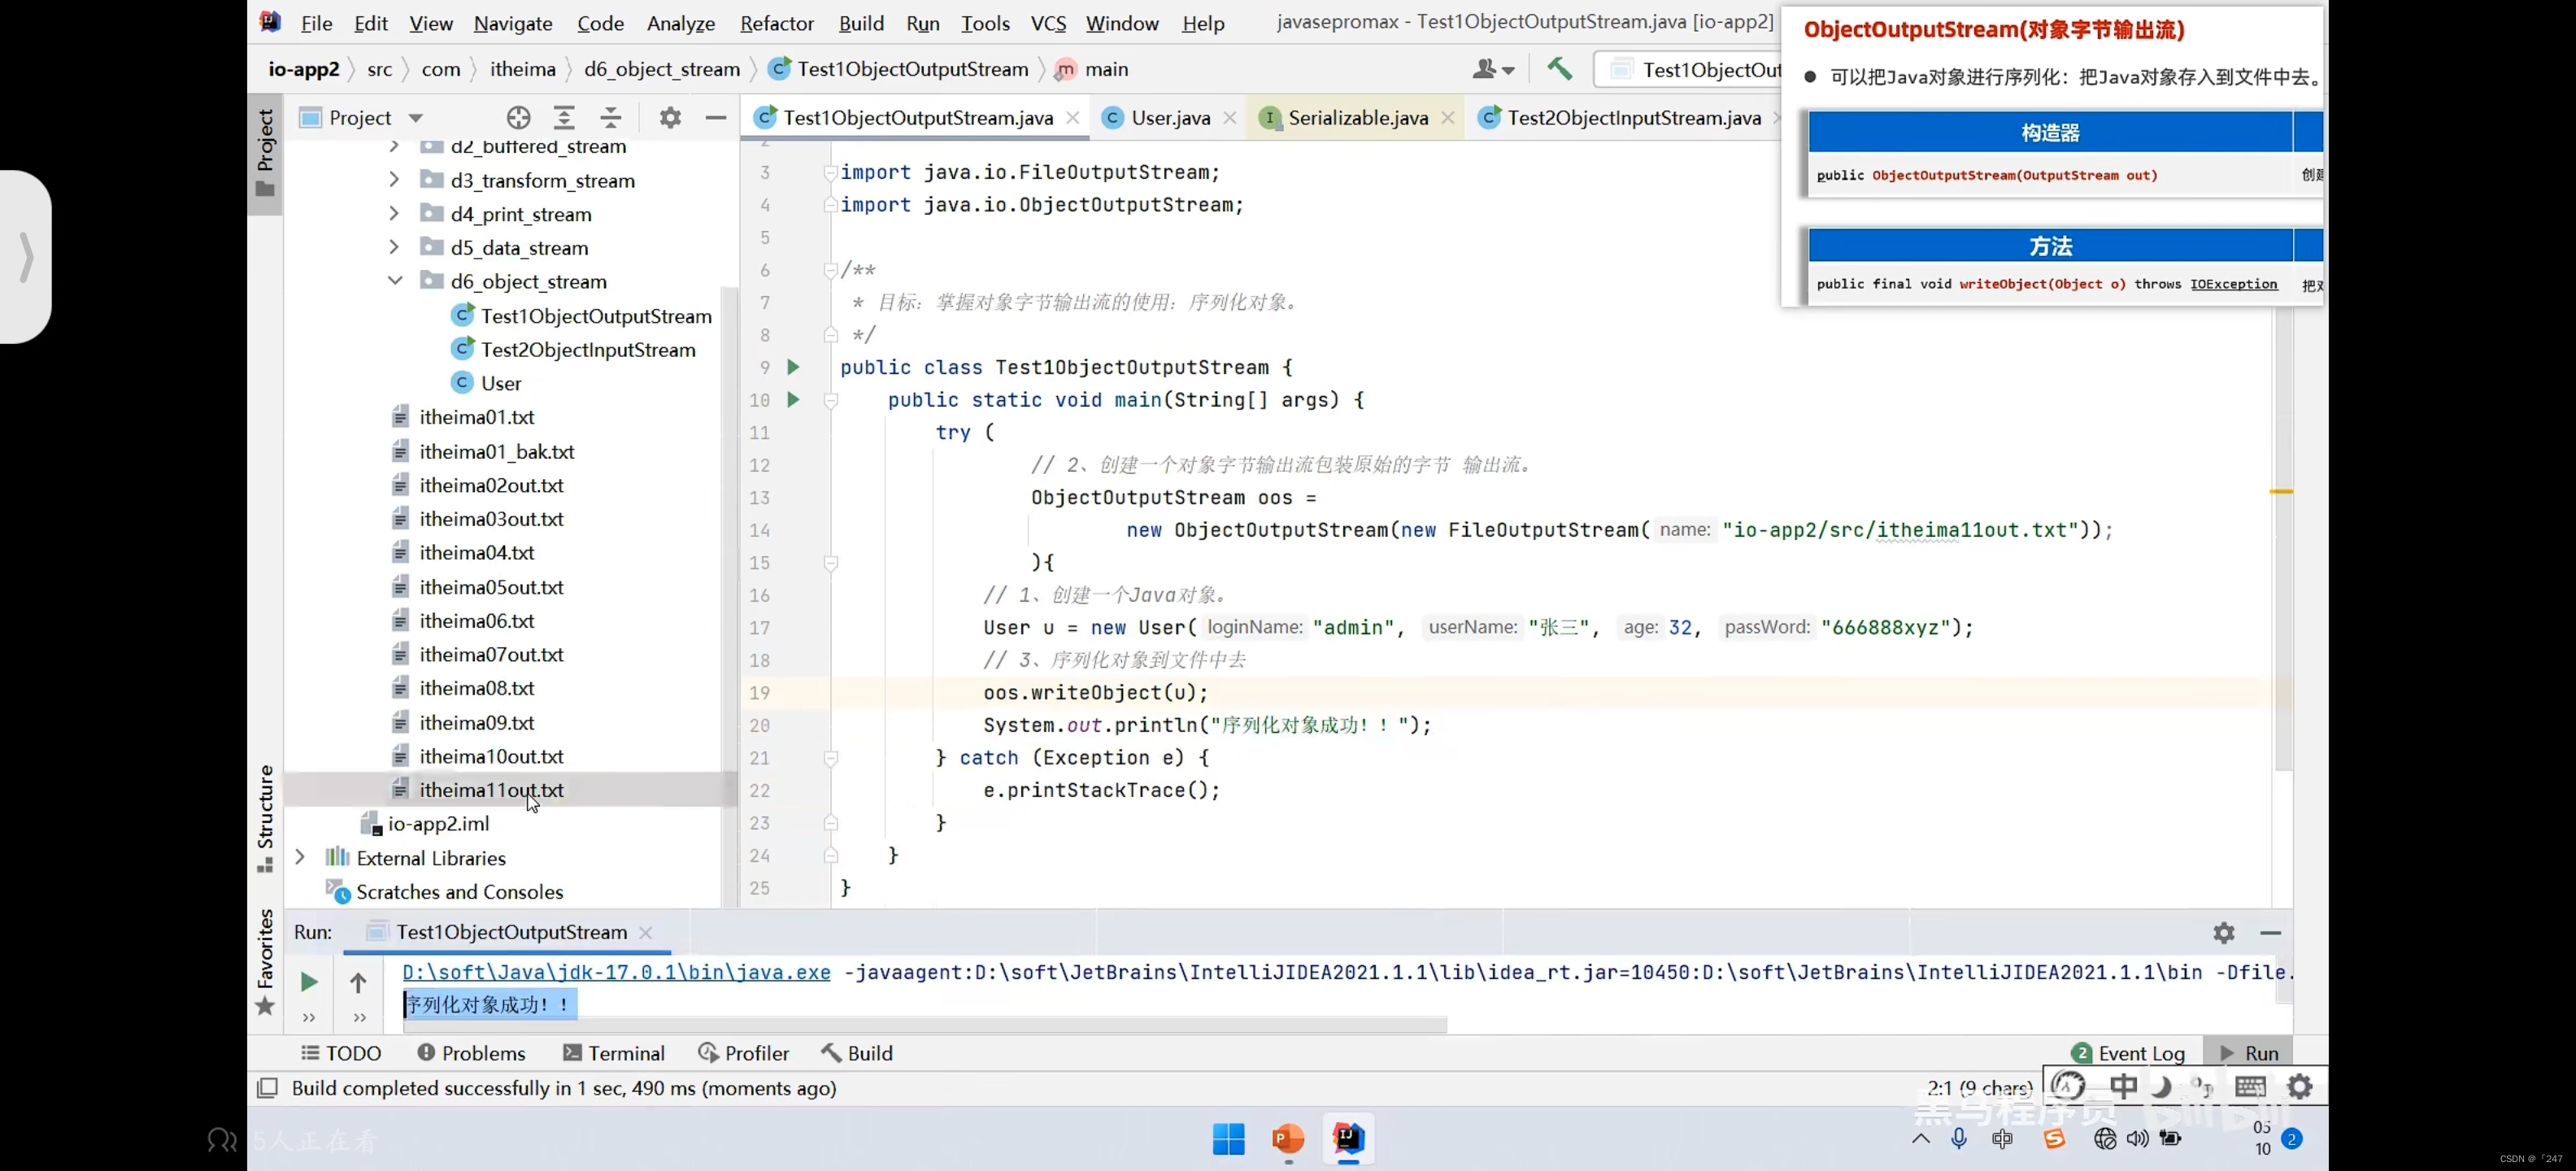Expand the d4_print_stream folder

point(394,214)
